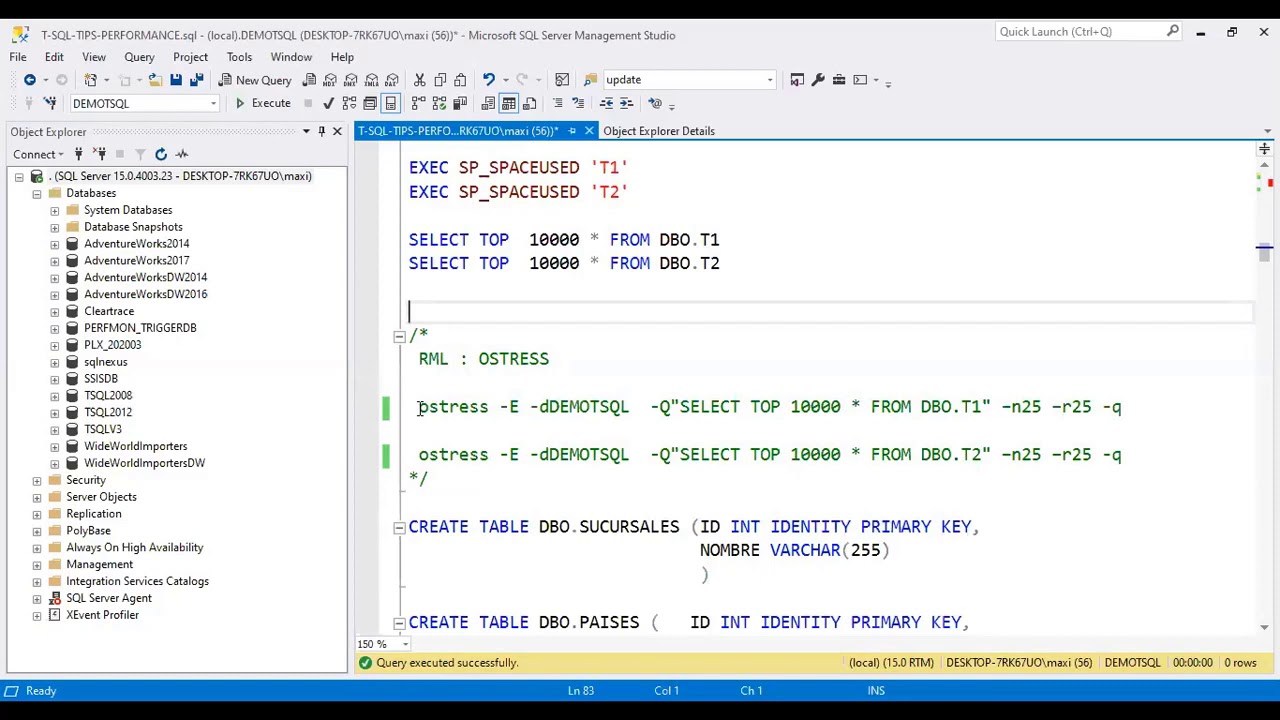
Task: Cut selection with the scissors icon
Action: click(419, 79)
